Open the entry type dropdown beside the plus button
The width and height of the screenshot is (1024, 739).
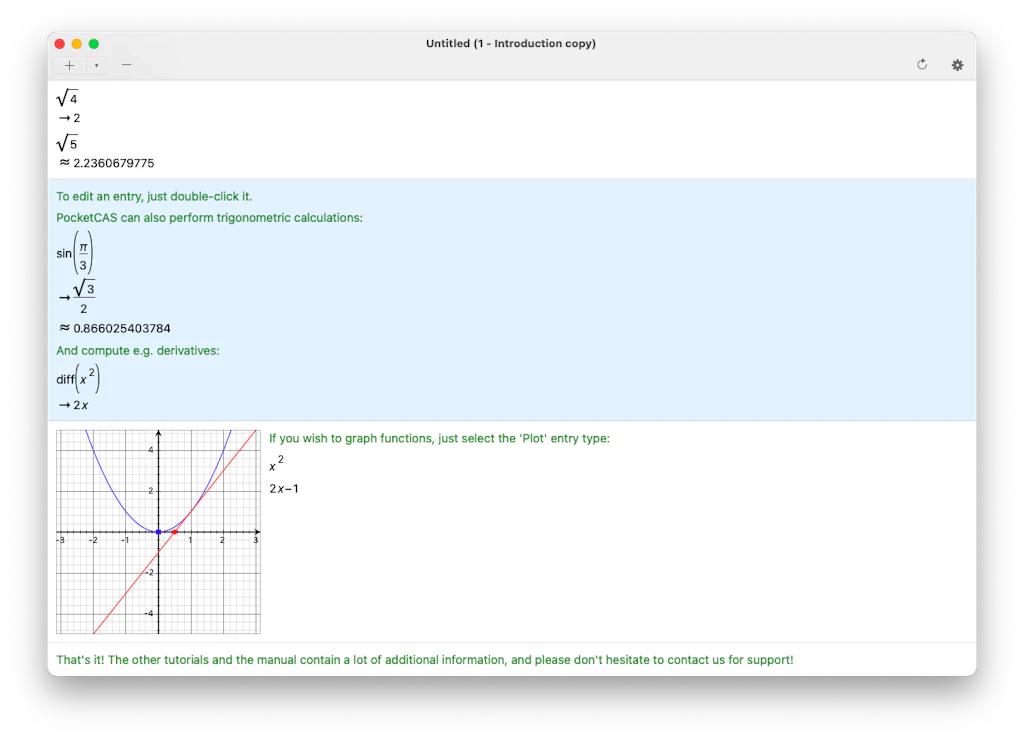95,64
